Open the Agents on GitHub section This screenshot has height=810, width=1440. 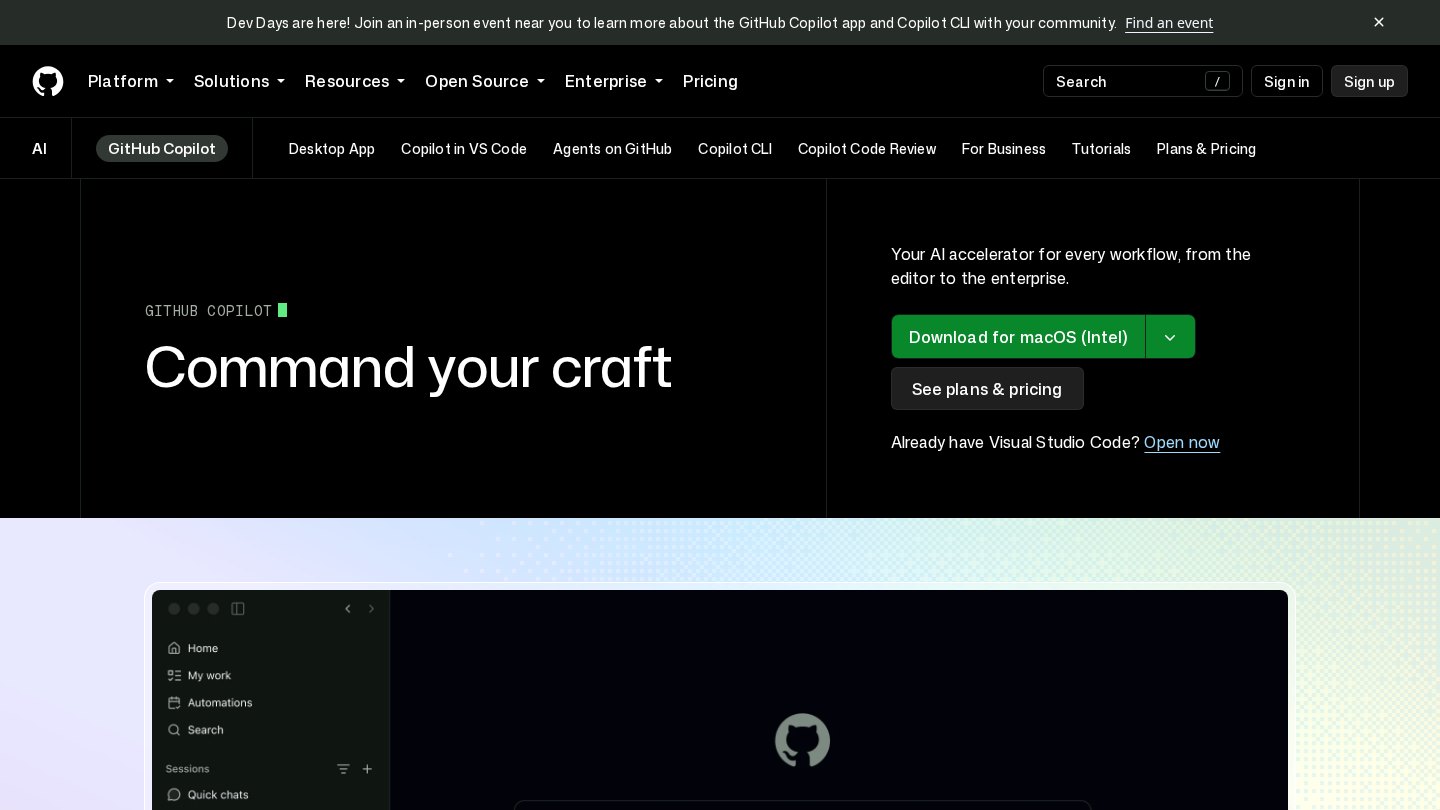[612, 149]
